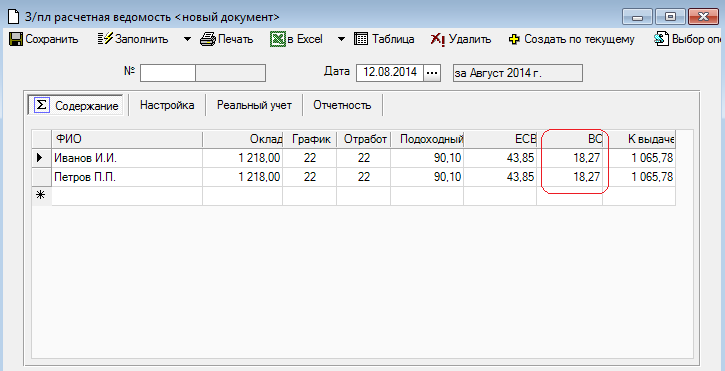Click the Печать button label
Screen dimensions: 725x371
pos(236,39)
